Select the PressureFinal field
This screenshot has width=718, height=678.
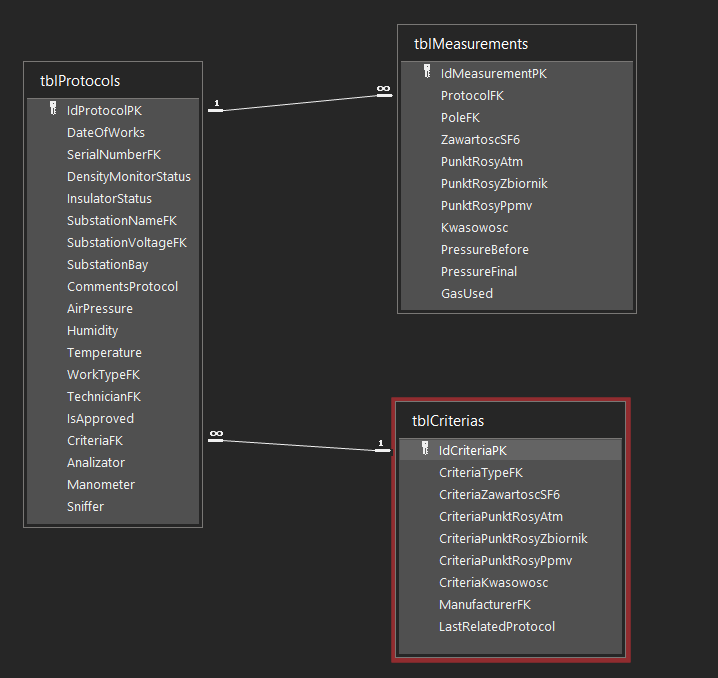click(x=479, y=271)
